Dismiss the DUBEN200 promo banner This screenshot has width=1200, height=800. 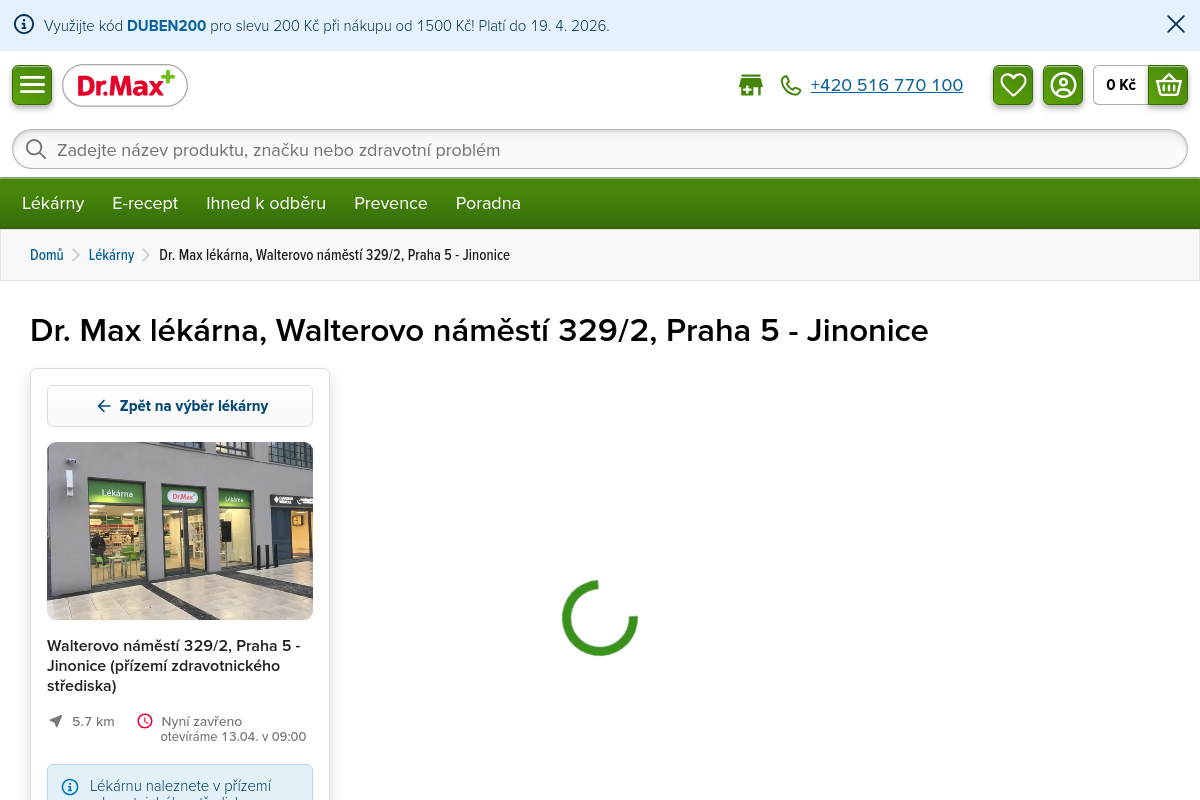[1176, 25]
